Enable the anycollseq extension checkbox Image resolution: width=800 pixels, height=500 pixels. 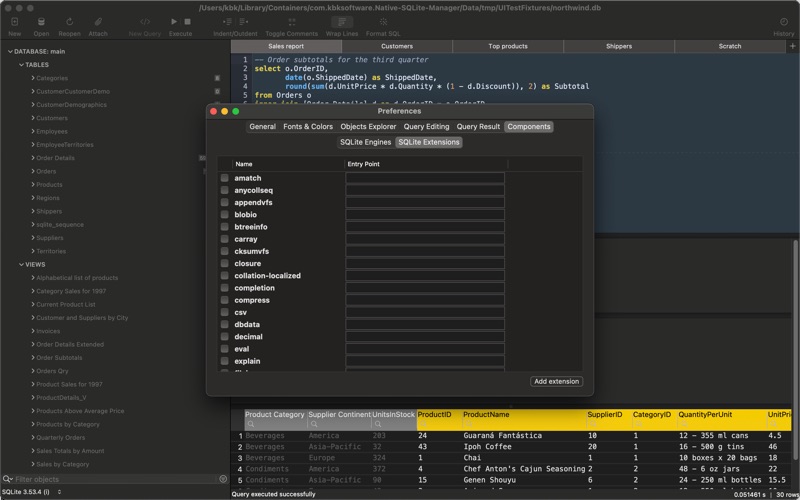[224, 190]
